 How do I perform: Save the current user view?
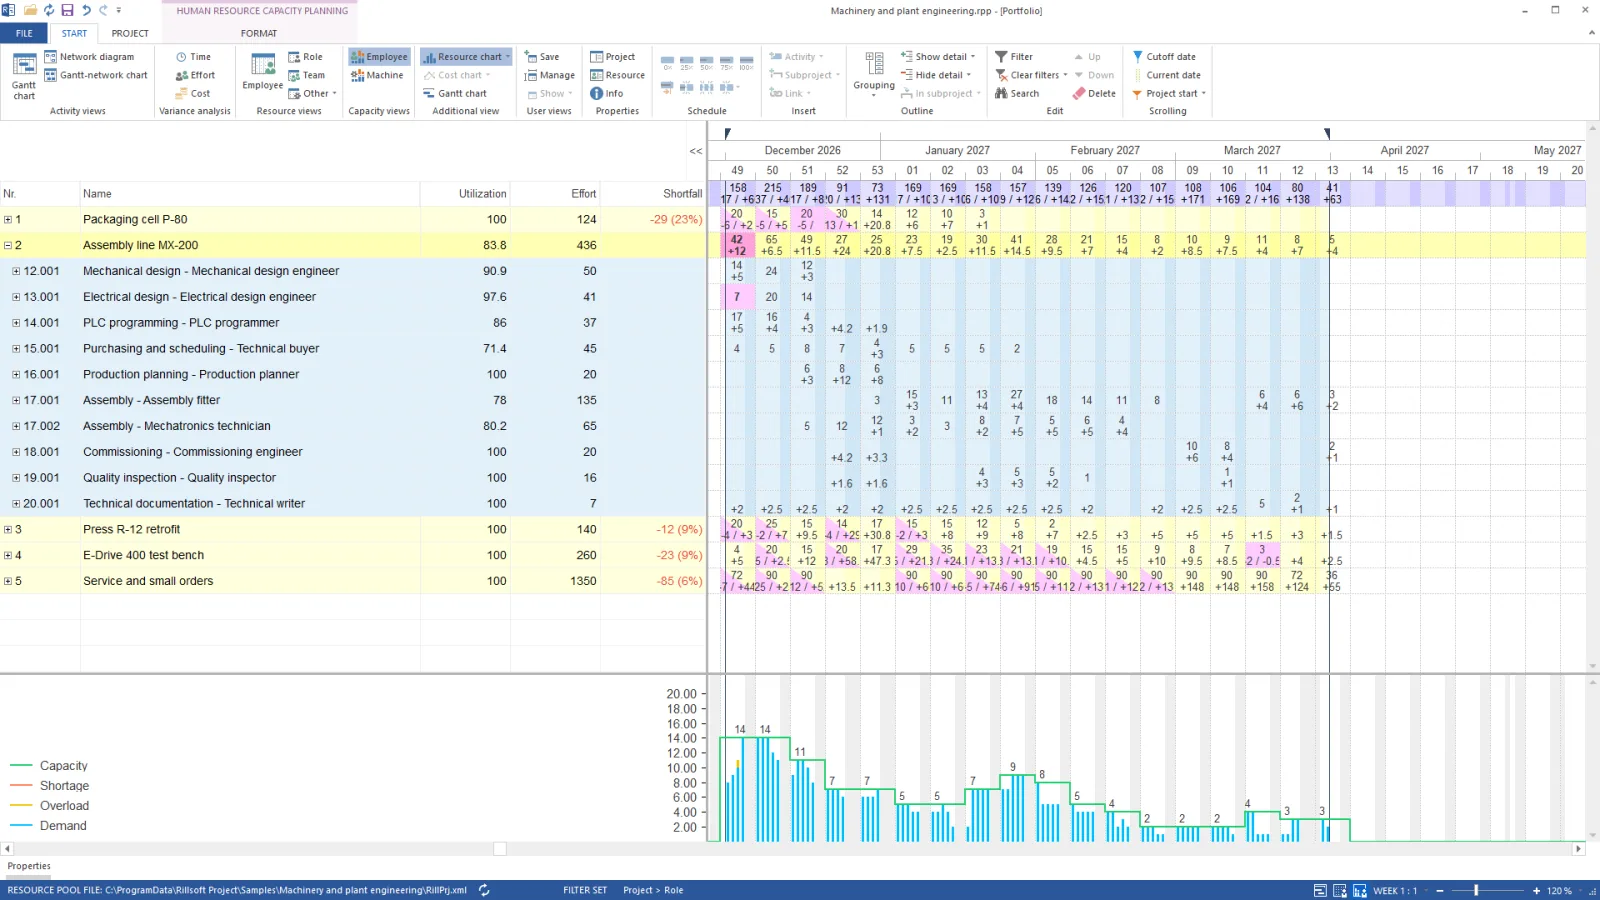542,57
